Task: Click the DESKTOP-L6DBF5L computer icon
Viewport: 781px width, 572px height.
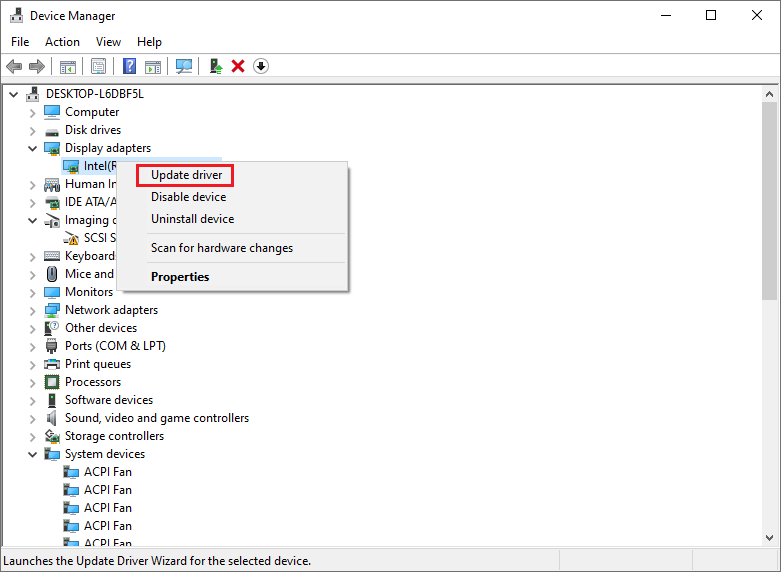Action: pyautogui.click(x=33, y=94)
